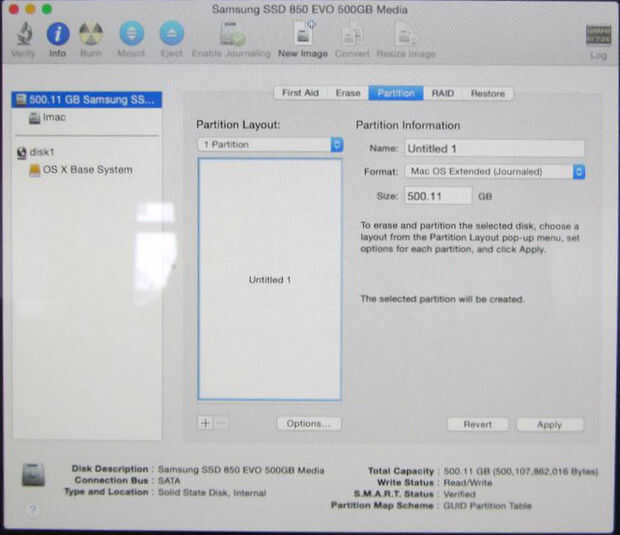
Task: Click the Eject toolbar icon
Action: [x=172, y=33]
